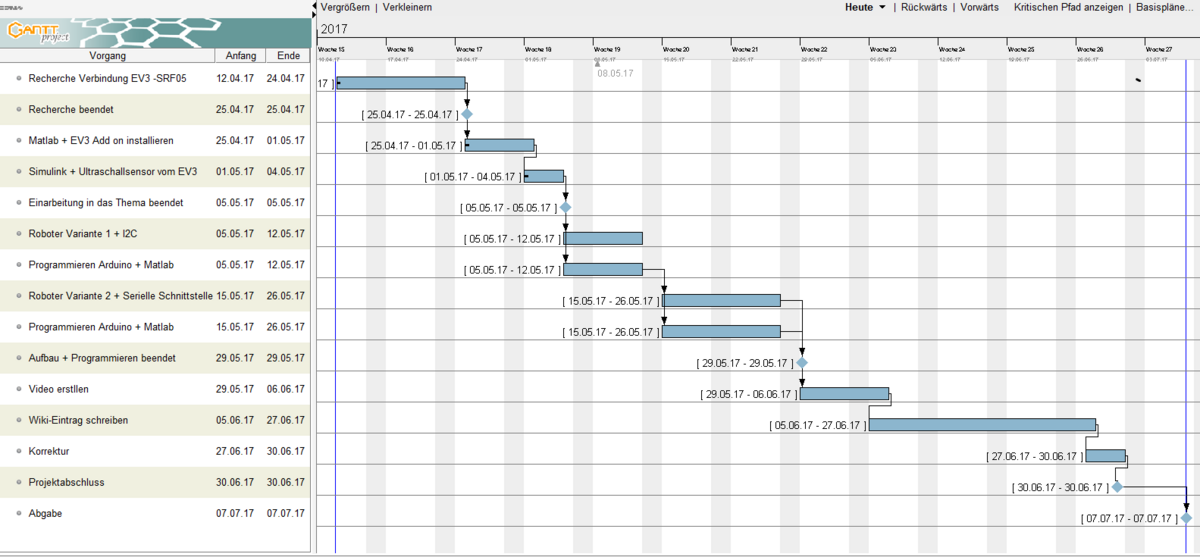Toggle Kritischen Pfad anzeigen

(x=1069, y=7)
